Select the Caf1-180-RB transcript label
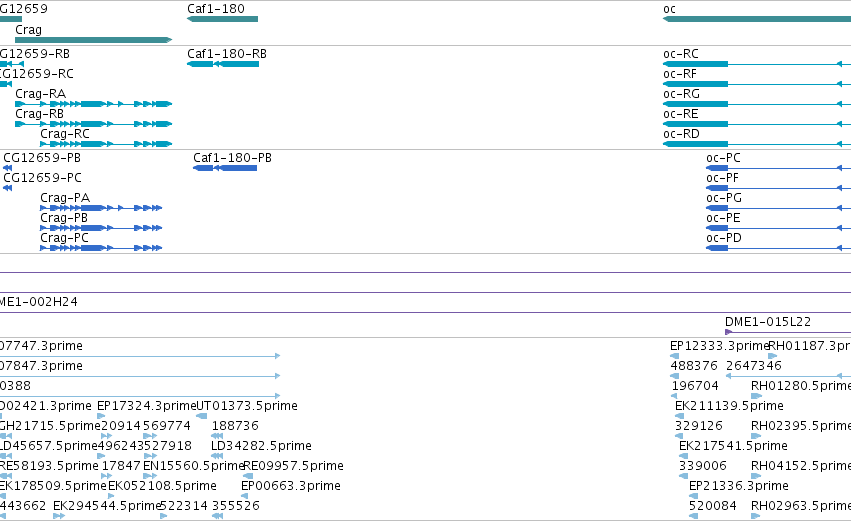The height and width of the screenshot is (521, 851). 227,54
